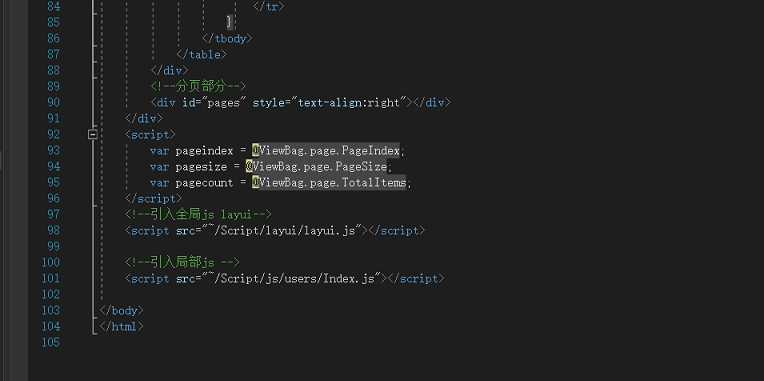Select line number 105 in the gutter

(x=51, y=343)
